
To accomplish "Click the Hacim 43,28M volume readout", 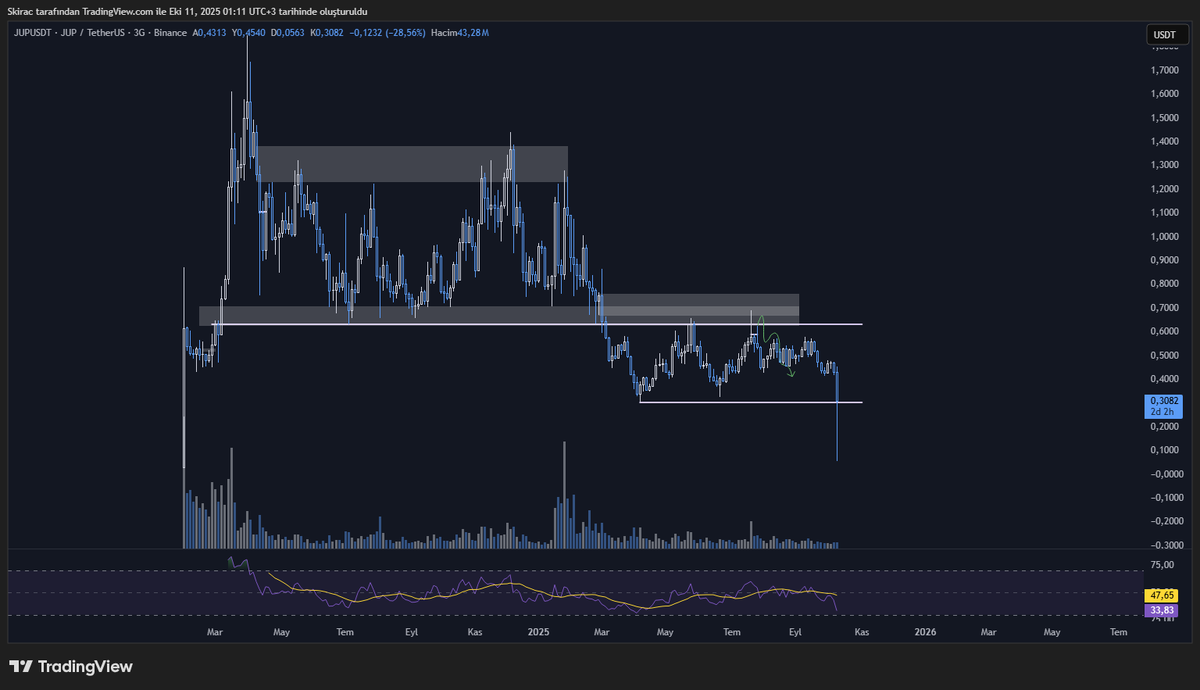I will click(460, 33).
